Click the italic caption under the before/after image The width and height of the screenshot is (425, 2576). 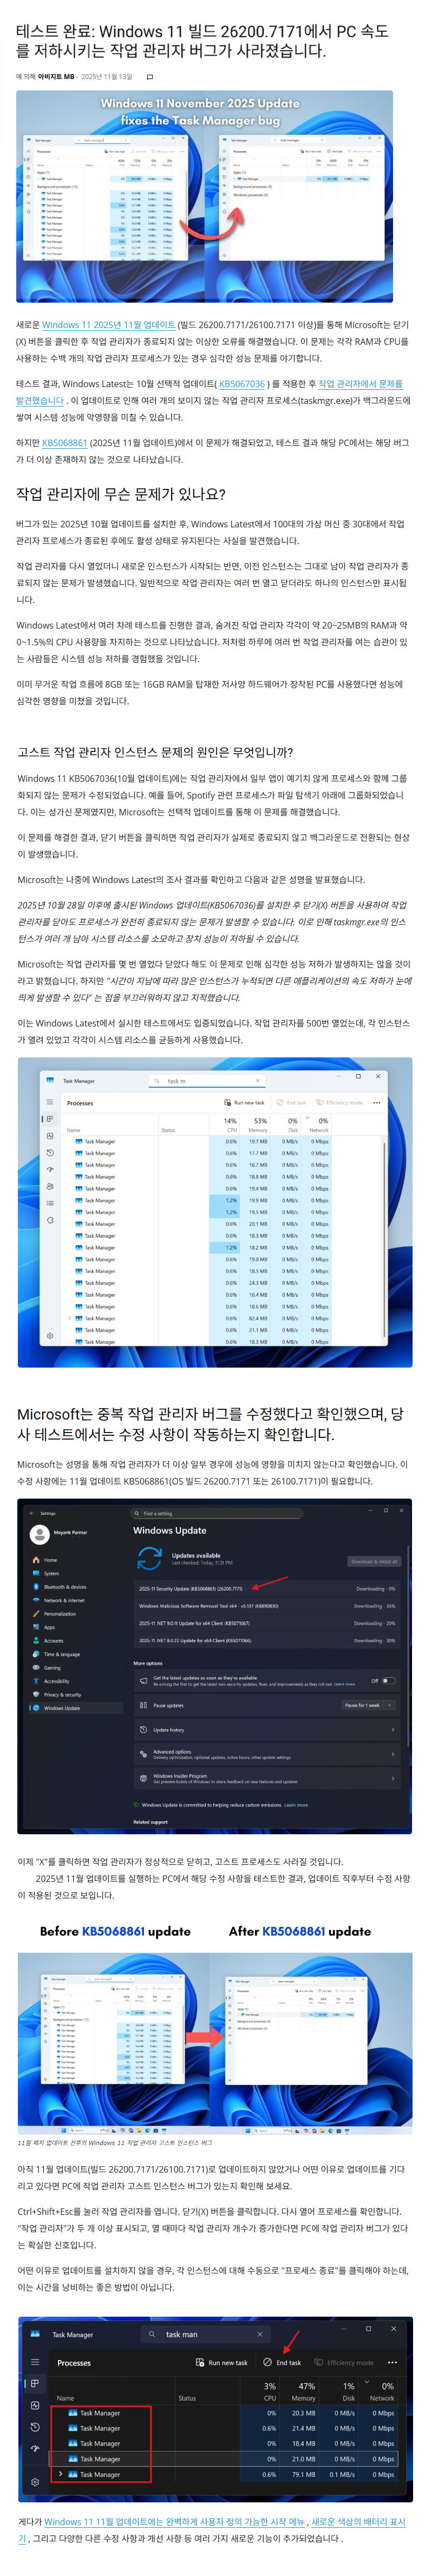click(x=115, y=2143)
